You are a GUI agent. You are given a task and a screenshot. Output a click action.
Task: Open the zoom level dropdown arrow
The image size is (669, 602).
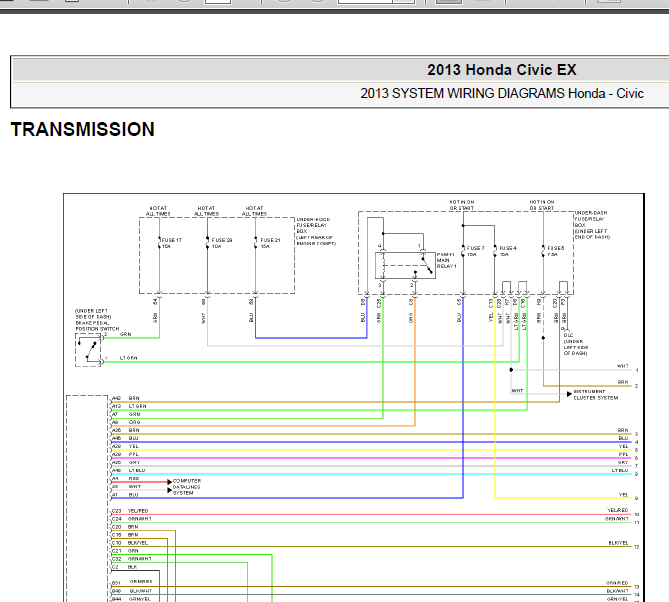404,1
